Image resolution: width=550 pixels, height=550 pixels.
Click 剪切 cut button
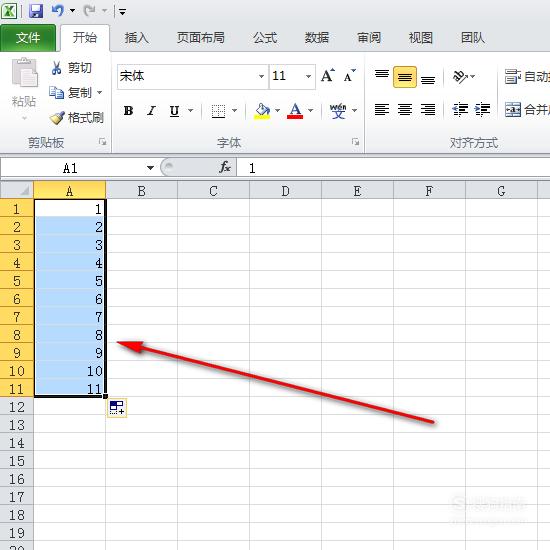coord(71,68)
